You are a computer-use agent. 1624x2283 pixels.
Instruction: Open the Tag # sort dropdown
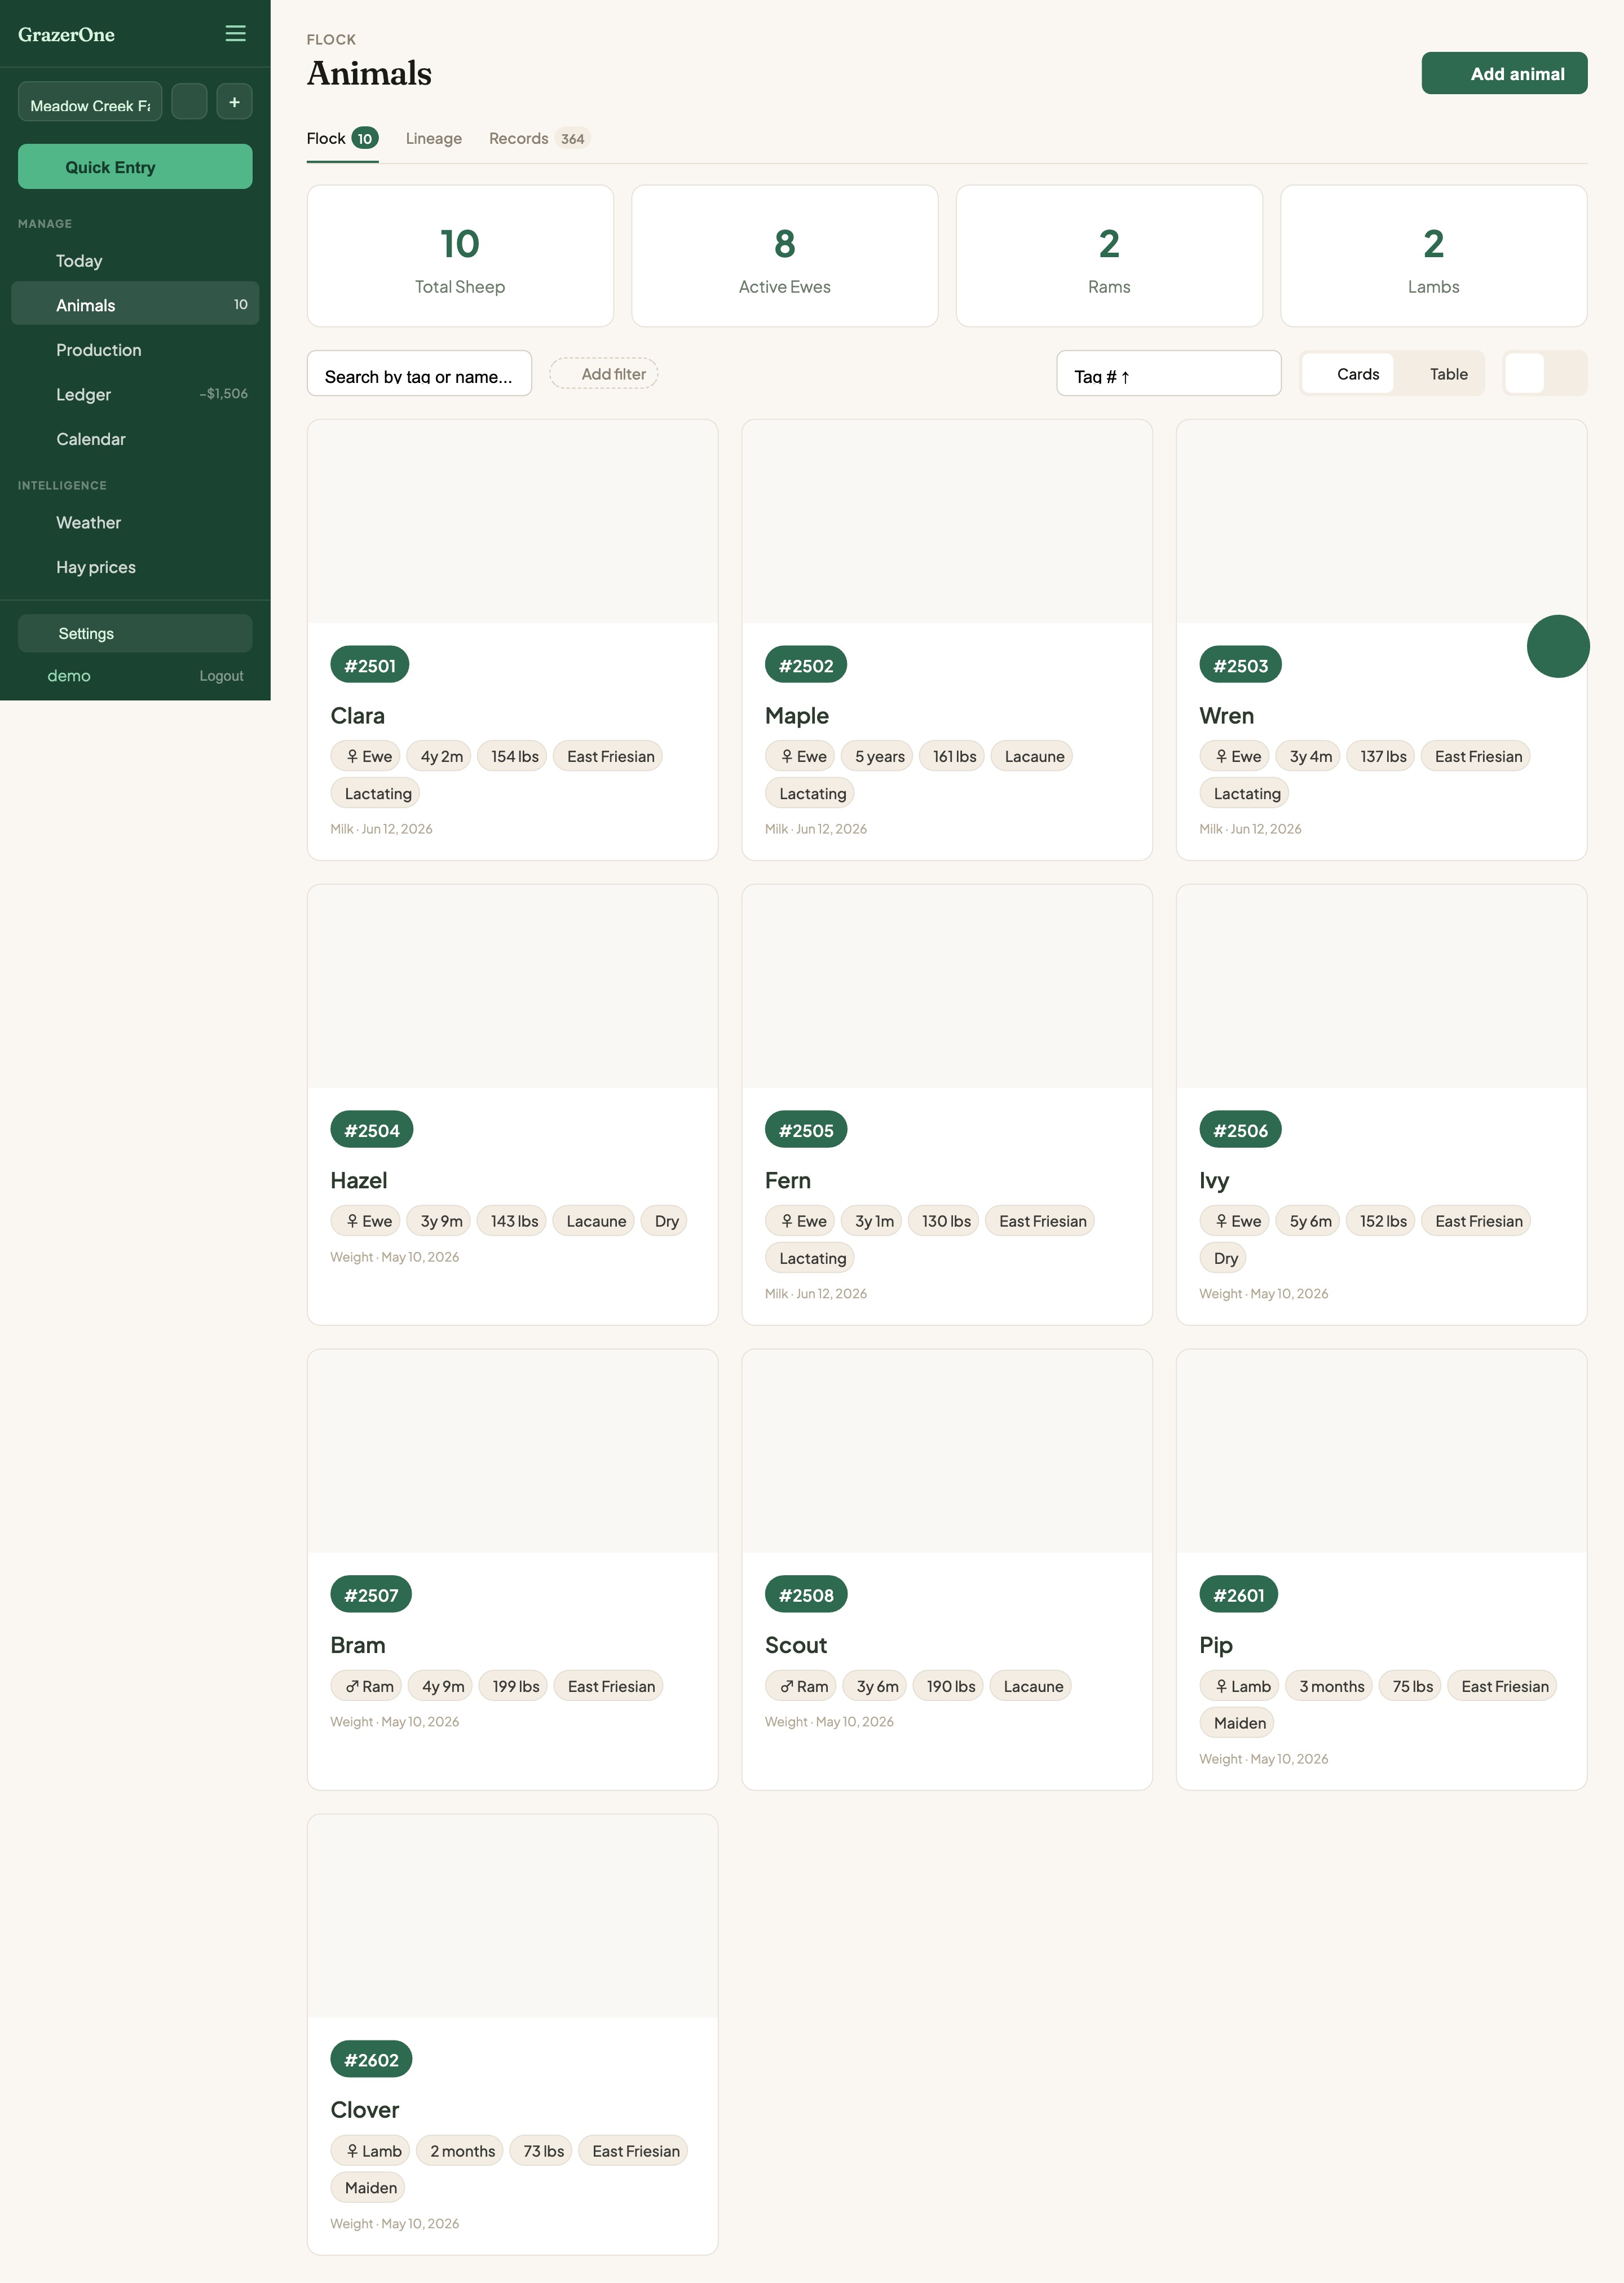click(1168, 374)
